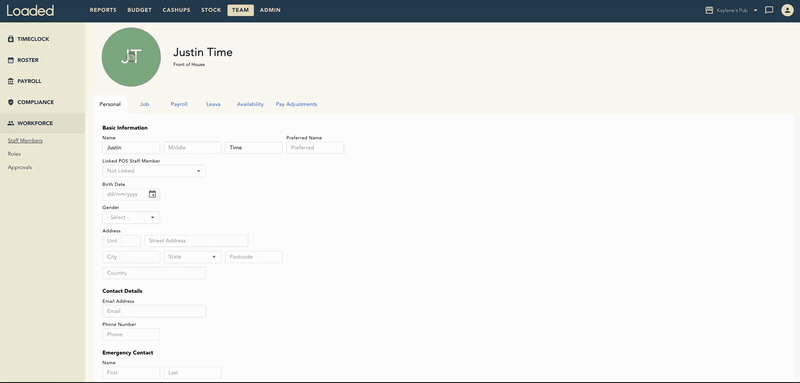Click the City field
The image size is (800, 383).
coord(131,257)
